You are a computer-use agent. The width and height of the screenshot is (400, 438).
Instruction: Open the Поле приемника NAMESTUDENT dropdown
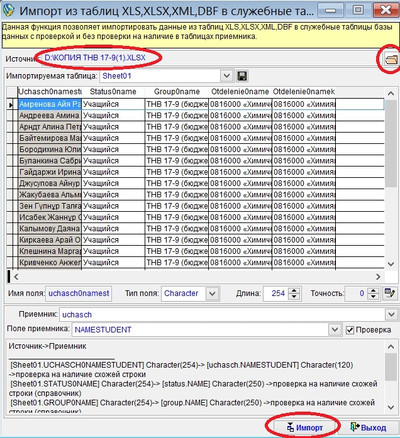click(x=335, y=330)
